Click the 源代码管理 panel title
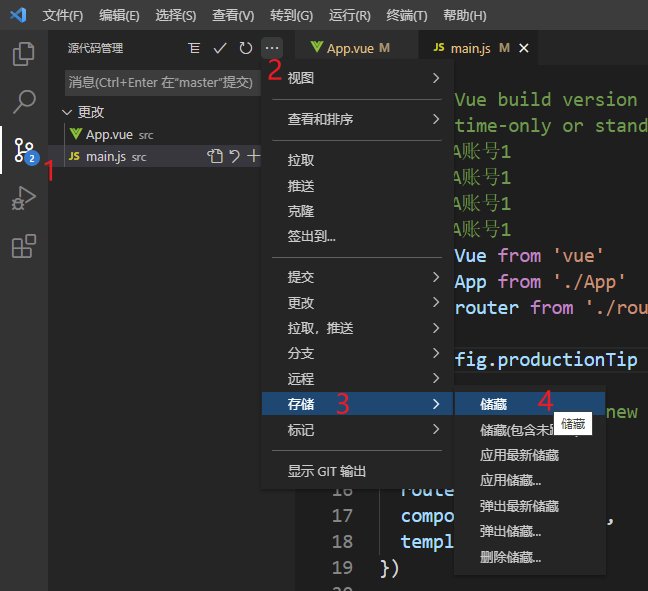The width and height of the screenshot is (648, 591). (x=95, y=48)
